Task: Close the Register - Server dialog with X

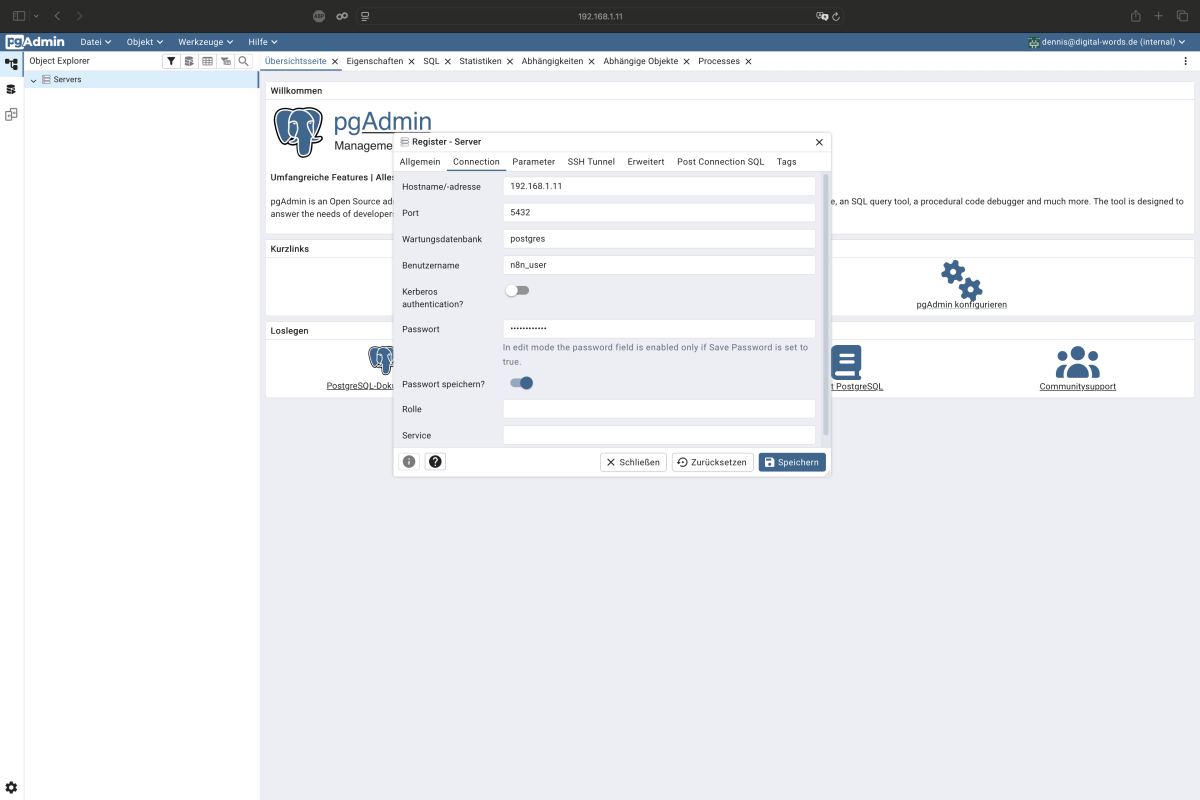Action: pyautogui.click(x=820, y=142)
